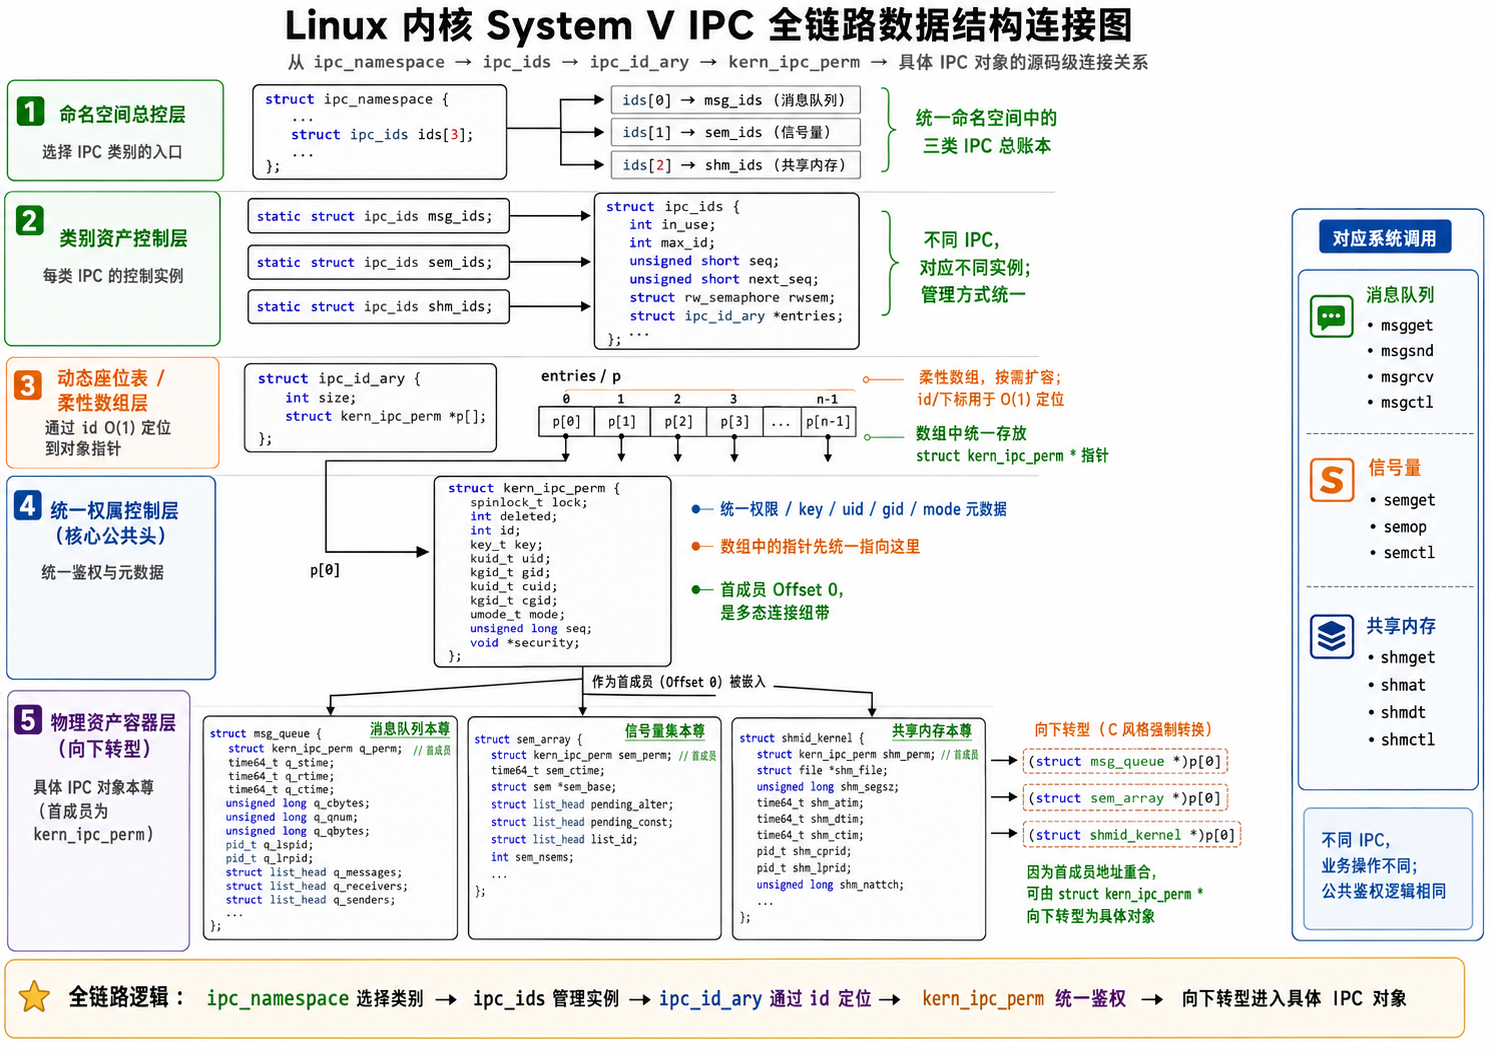Click the struct sem *sem_base line
The height and width of the screenshot is (1055, 1491).
coord(553,787)
